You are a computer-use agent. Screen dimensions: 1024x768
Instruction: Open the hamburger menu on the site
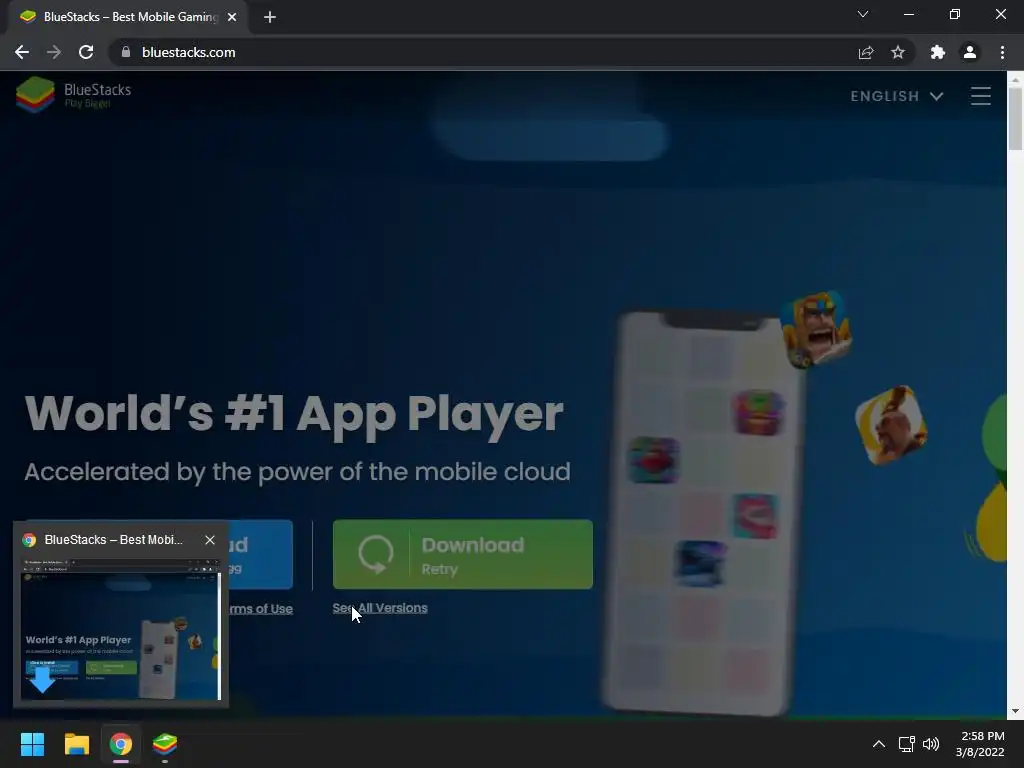980,96
